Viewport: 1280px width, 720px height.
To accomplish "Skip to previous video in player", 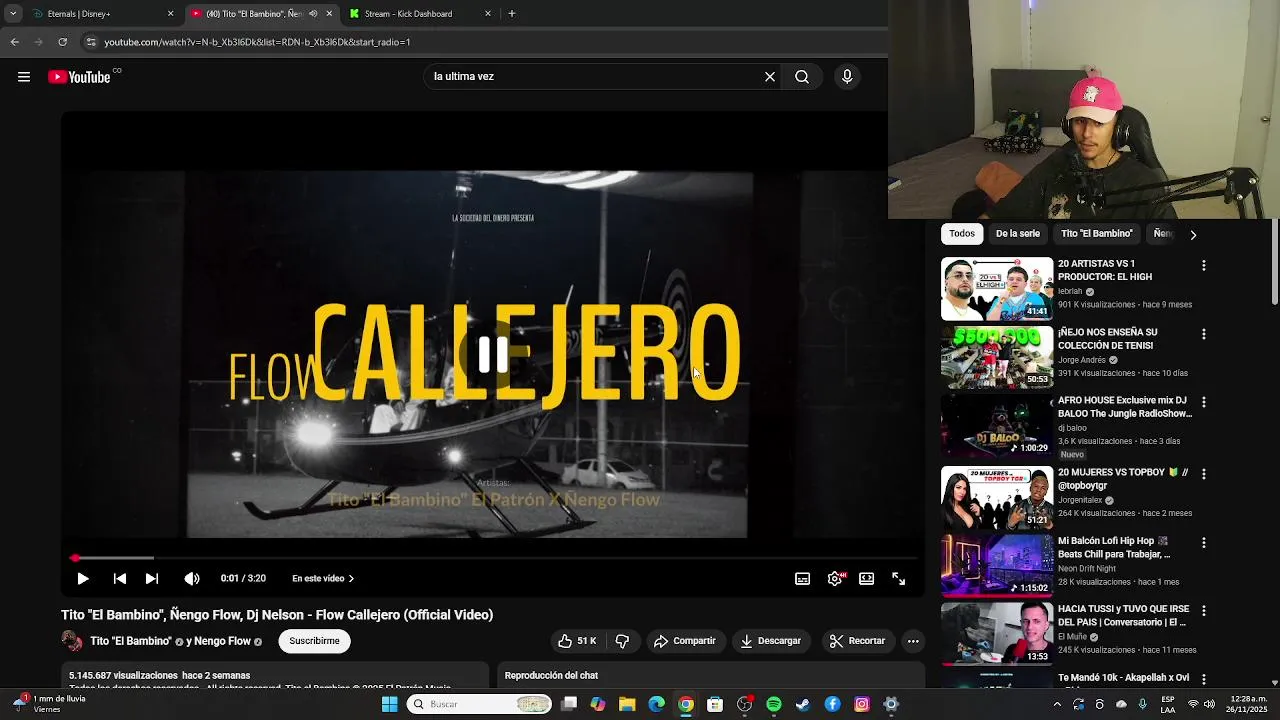I will click(120, 579).
